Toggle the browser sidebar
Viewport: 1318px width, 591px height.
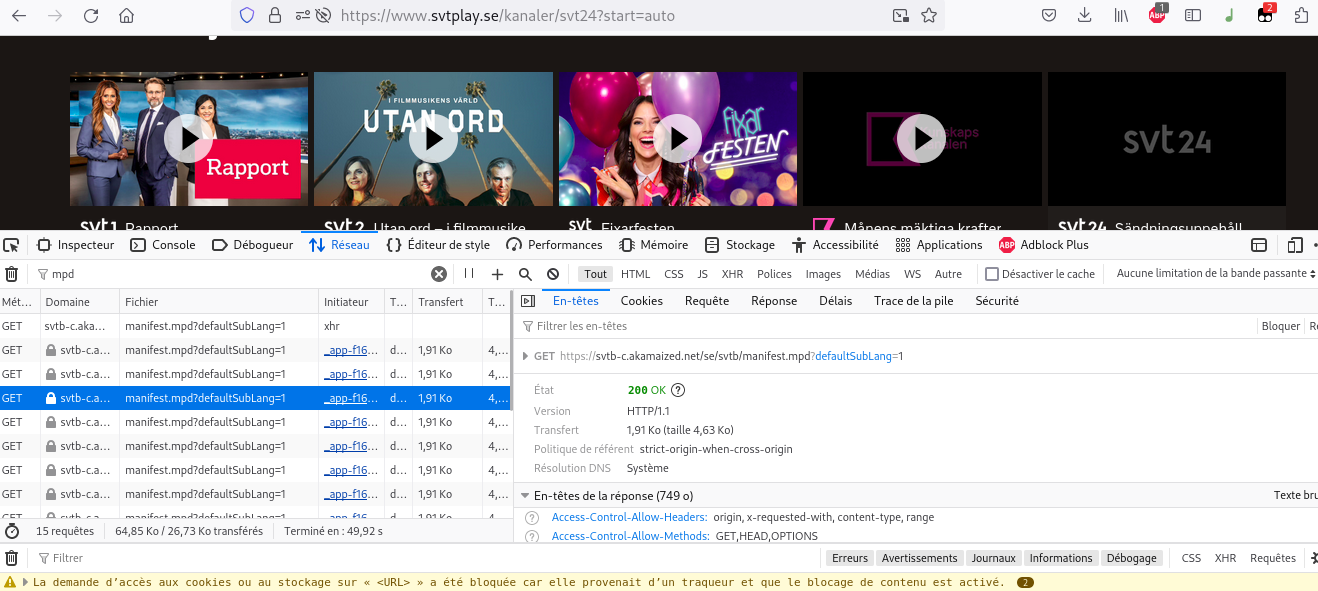[1193, 16]
